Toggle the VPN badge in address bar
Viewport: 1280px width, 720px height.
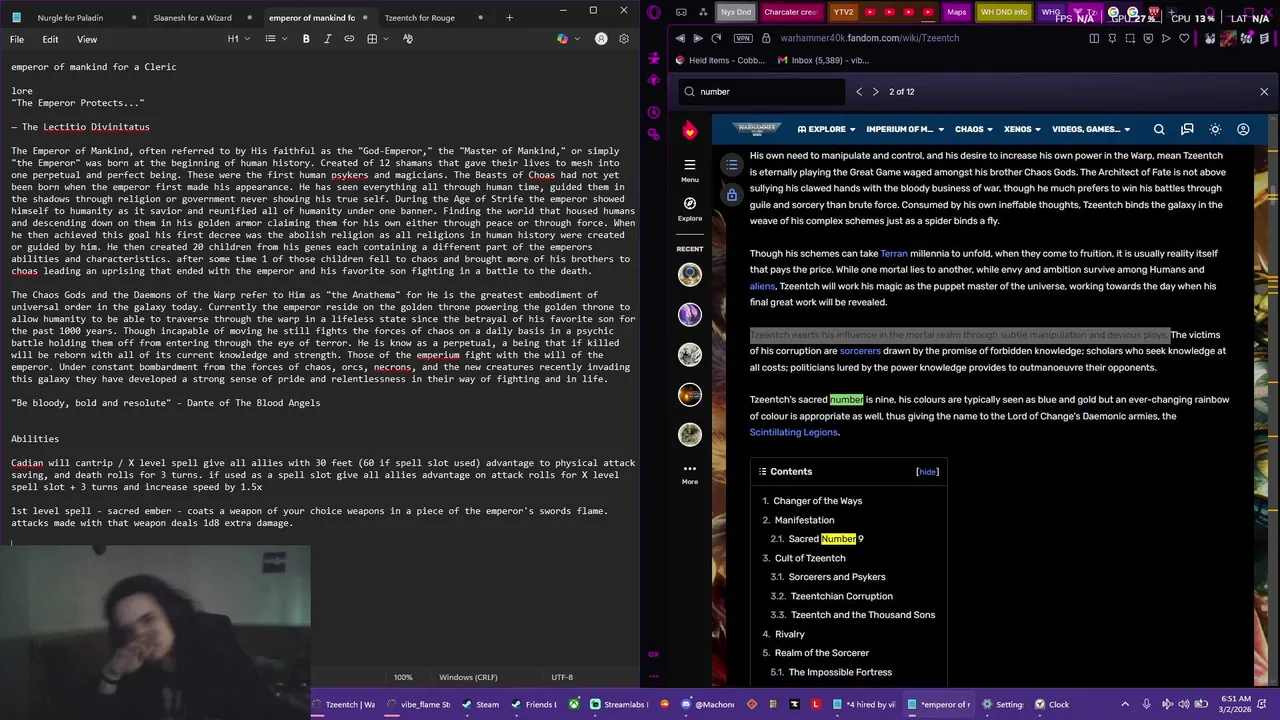[742, 38]
